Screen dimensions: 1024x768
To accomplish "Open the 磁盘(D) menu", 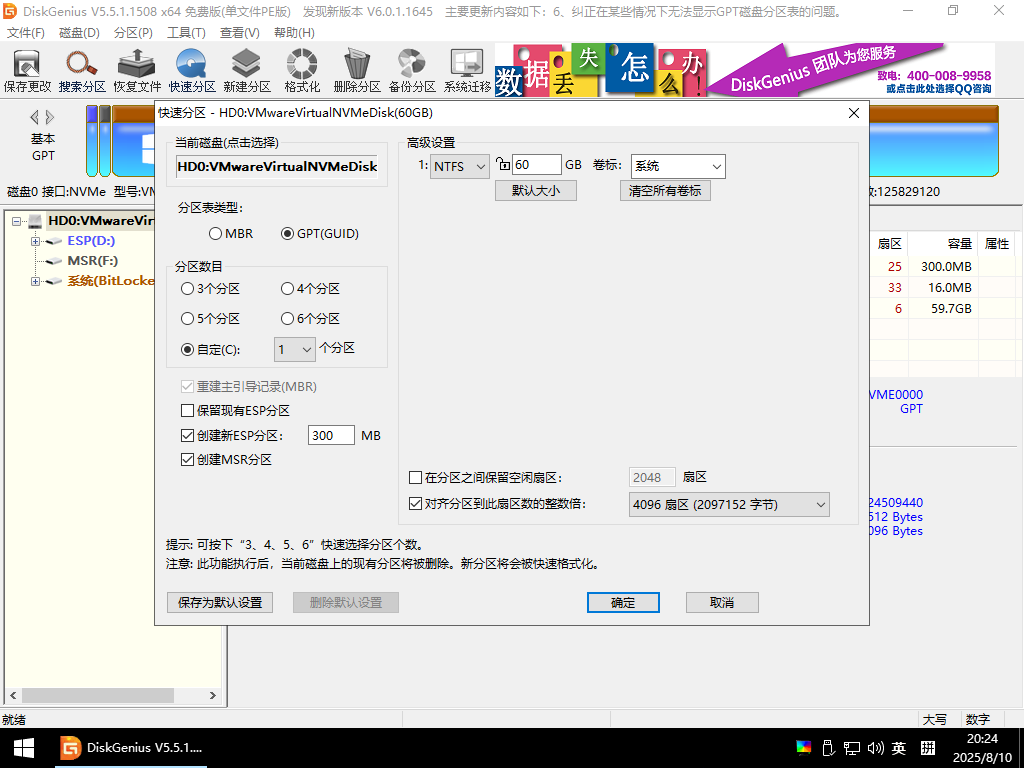I will pos(79,33).
